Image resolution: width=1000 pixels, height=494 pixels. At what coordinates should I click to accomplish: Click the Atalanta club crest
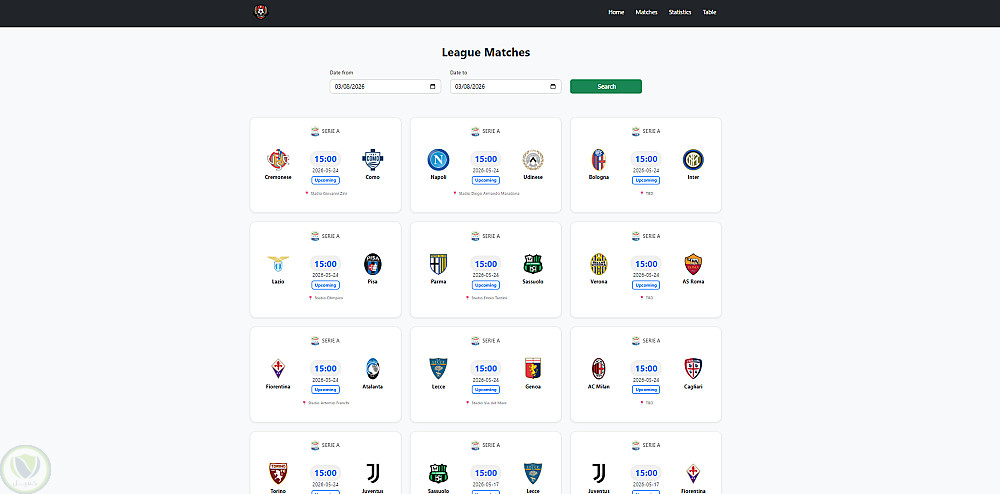(x=372, y=368)
